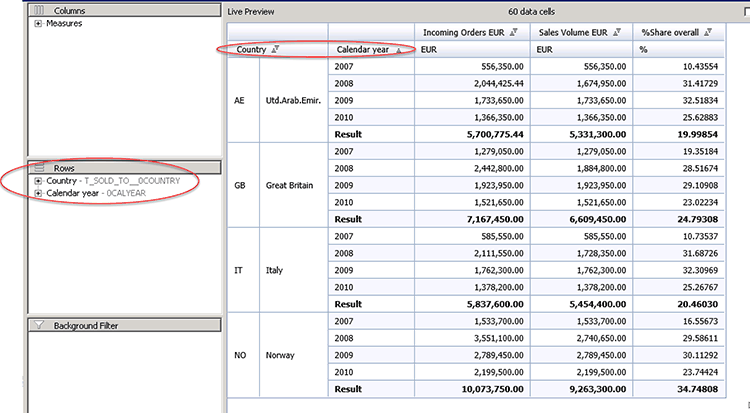Click the sort icon on %Share overall

pyautogui.click(x=709, y=32)
